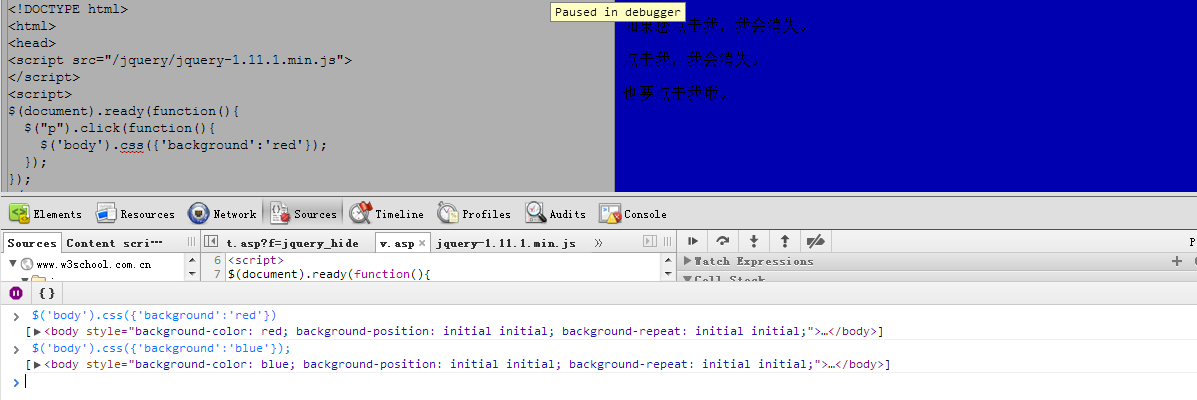Click line number 7 in source gutter
Viewport: 1197px width, 400px height.
coord(218,274)
